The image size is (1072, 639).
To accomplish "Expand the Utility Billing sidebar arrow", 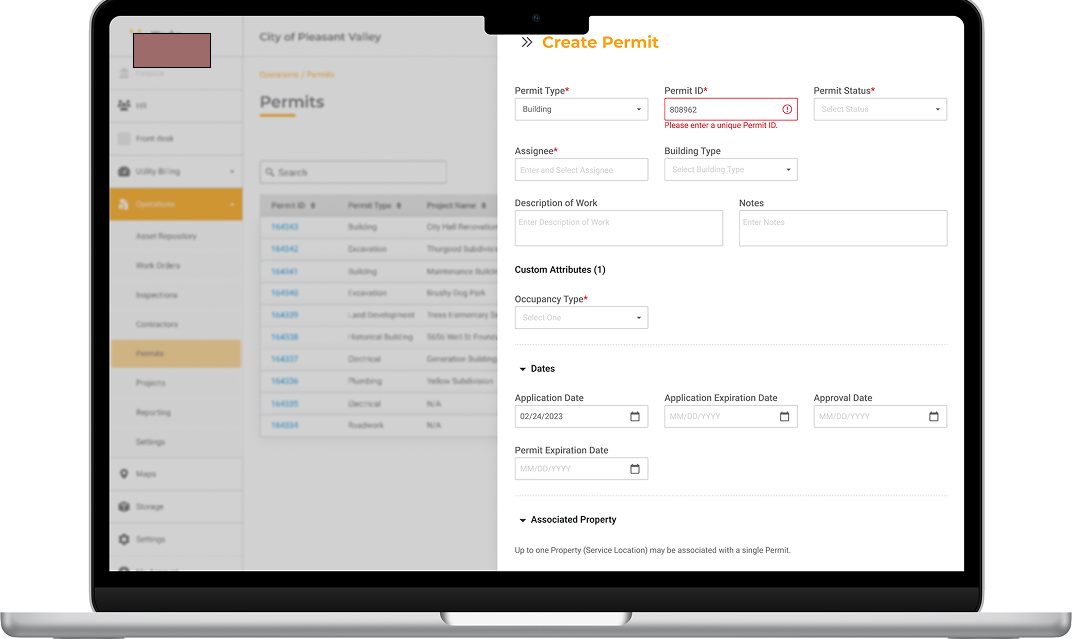I will (232, 172).
